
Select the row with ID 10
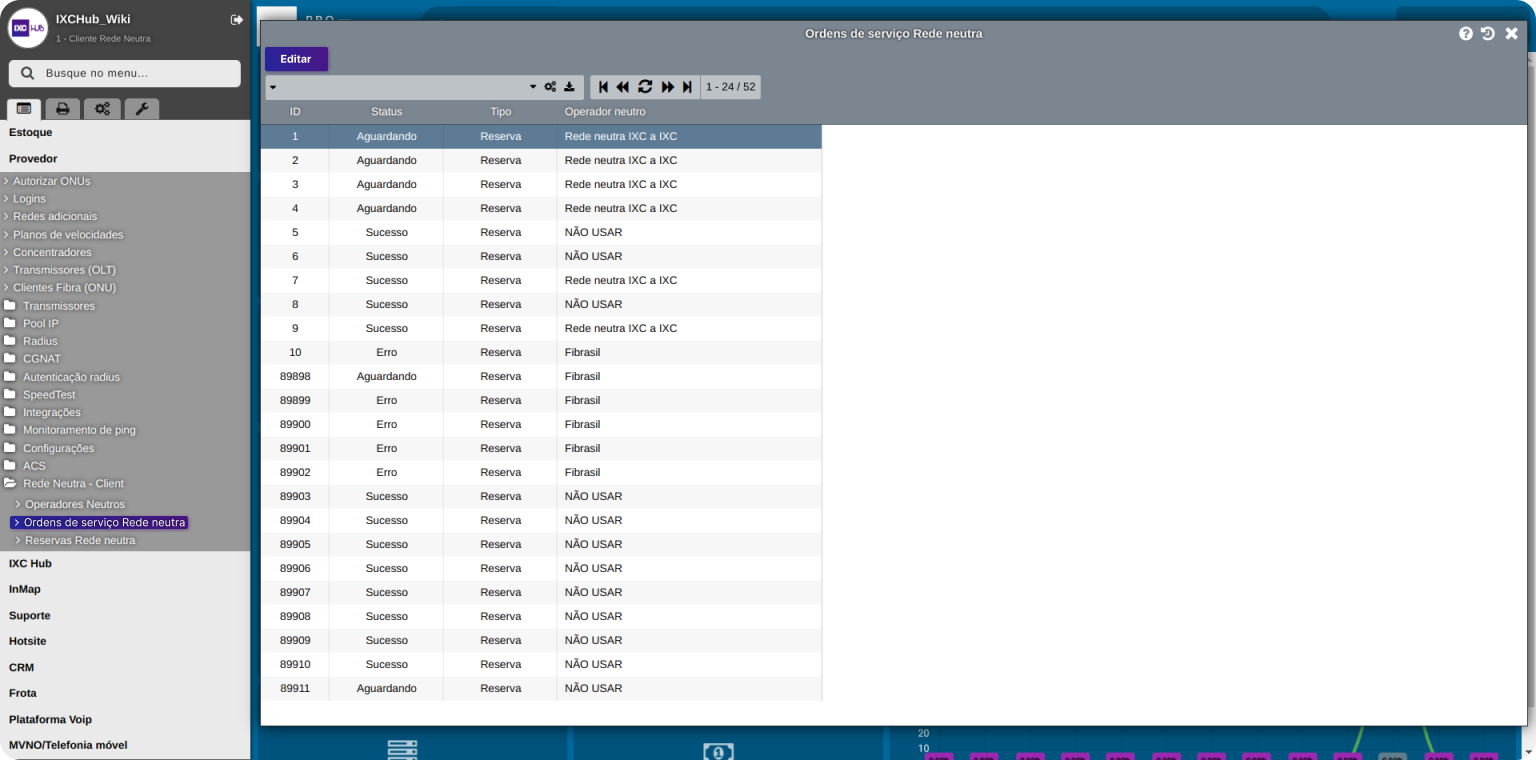541,352
